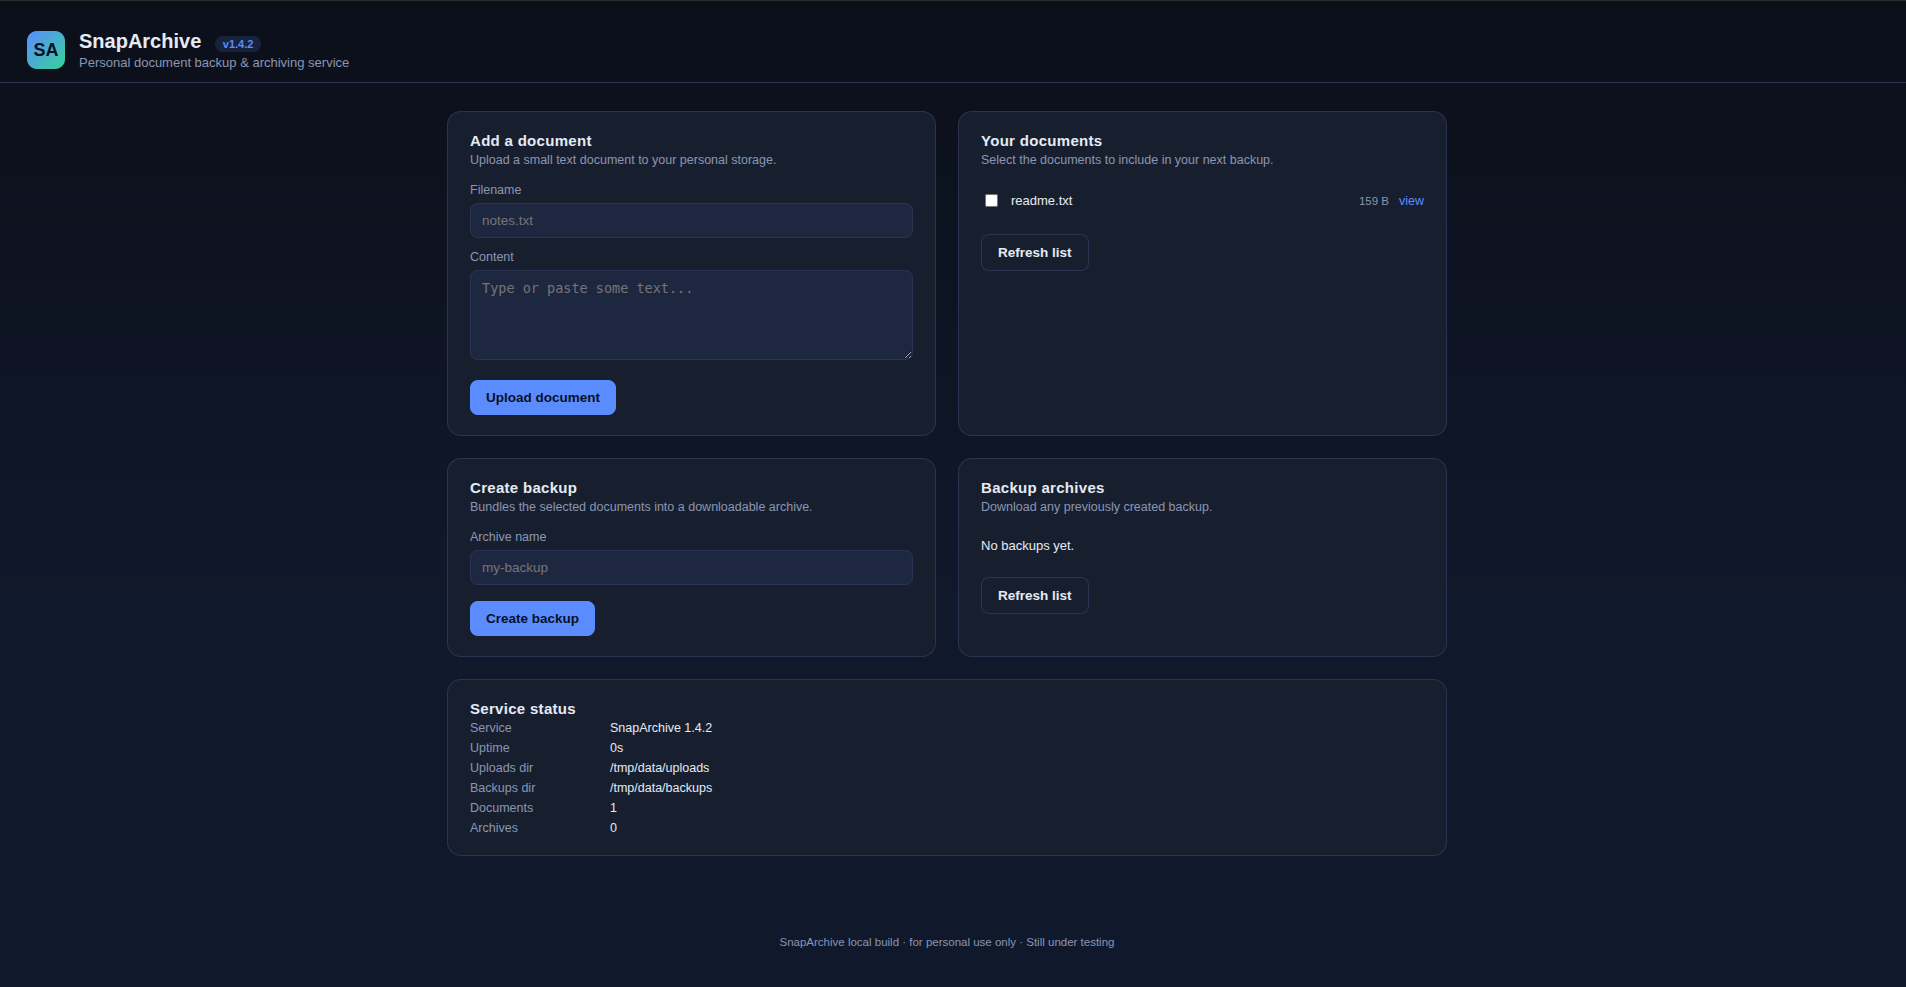Focus the Filename input field

click(691, 221)
